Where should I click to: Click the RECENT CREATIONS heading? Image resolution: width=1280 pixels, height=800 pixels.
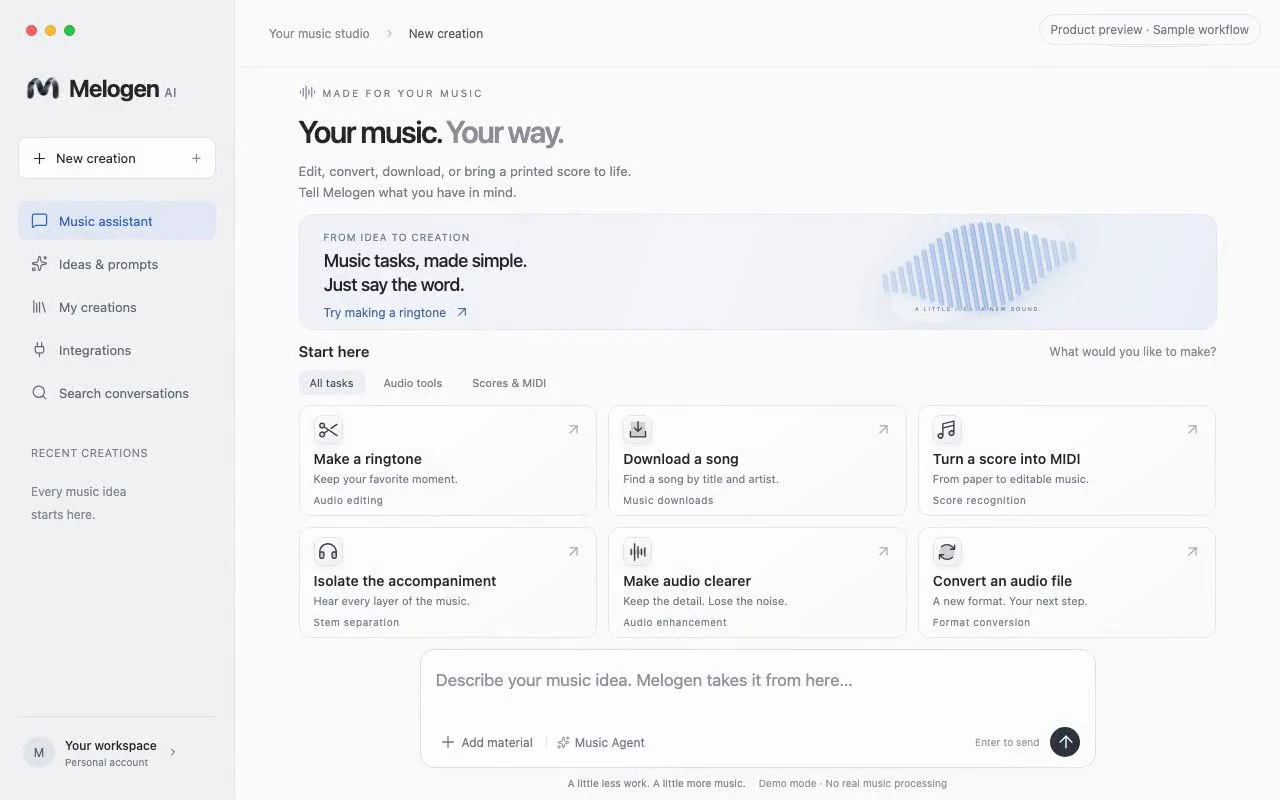point(89,453)
